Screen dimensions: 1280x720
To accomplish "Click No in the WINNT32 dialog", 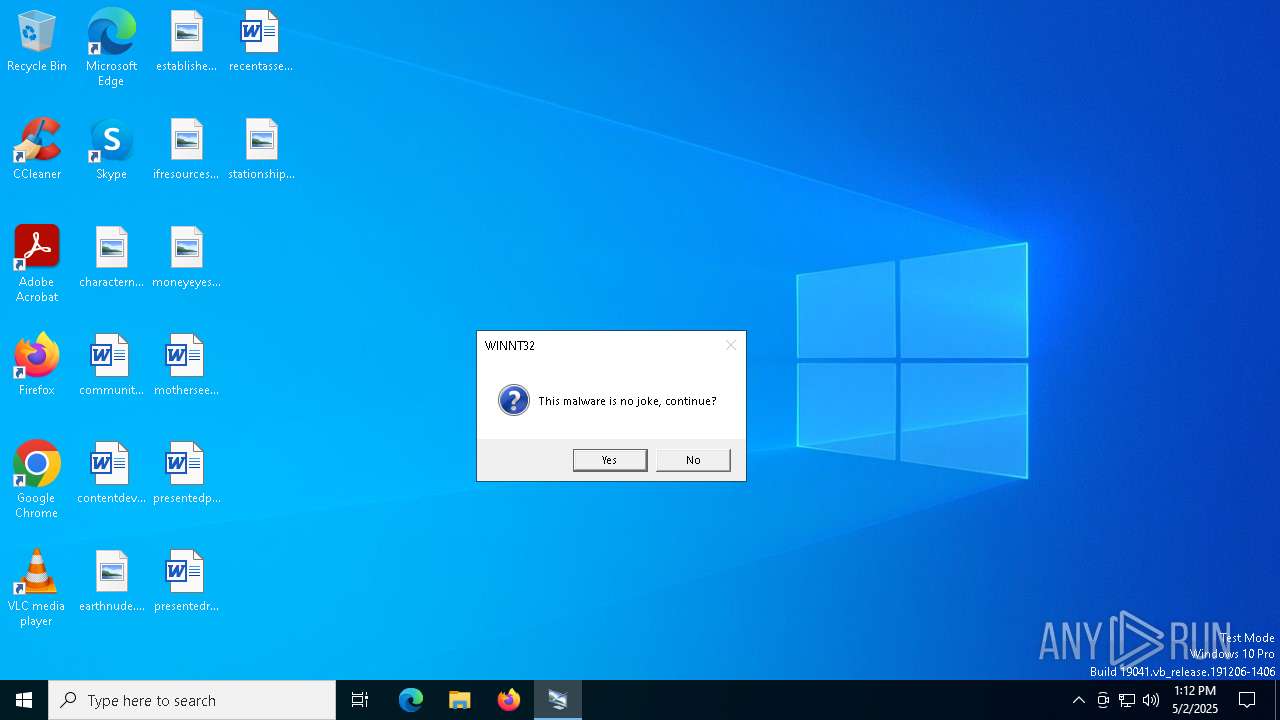I will (693, 460).
